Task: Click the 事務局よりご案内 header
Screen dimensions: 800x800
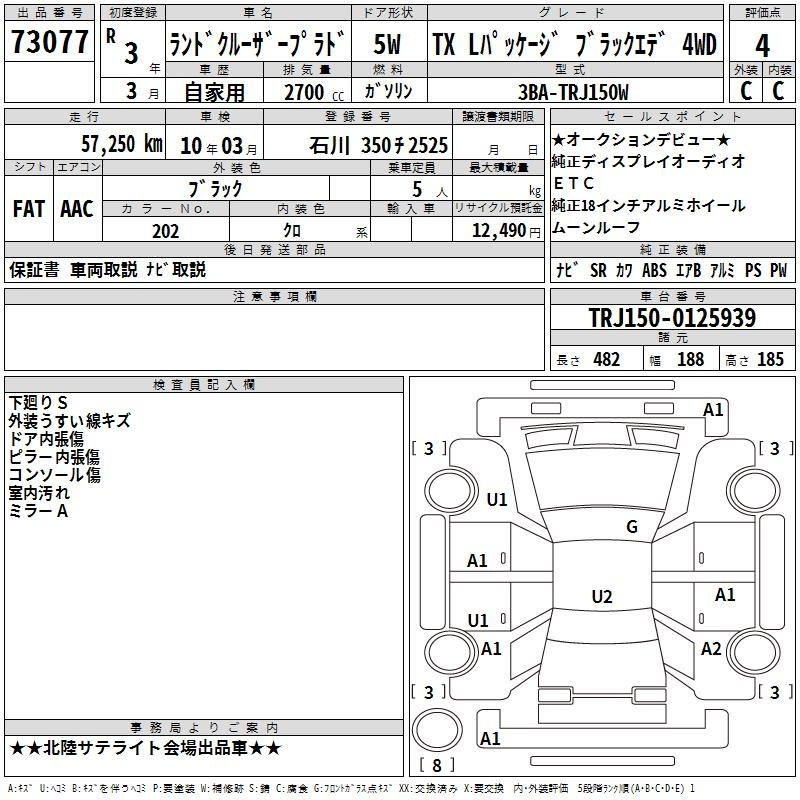Action: 204,728
